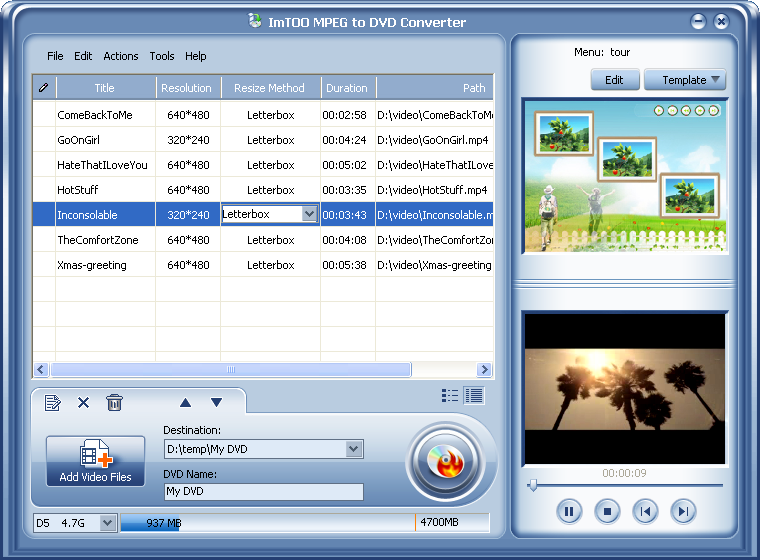The width and height of the screenshot is (760, 560).
Task: Click the 00:00:09 playback time label
Action: (624, 473)
